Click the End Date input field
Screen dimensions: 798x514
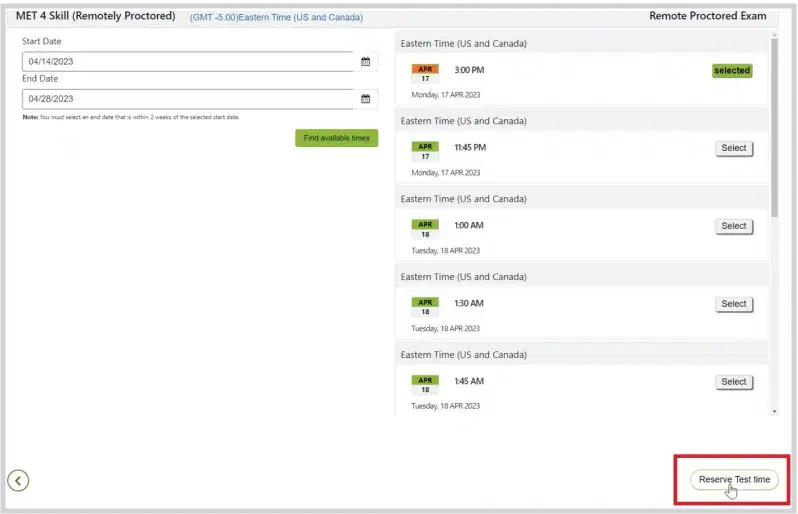188,99
